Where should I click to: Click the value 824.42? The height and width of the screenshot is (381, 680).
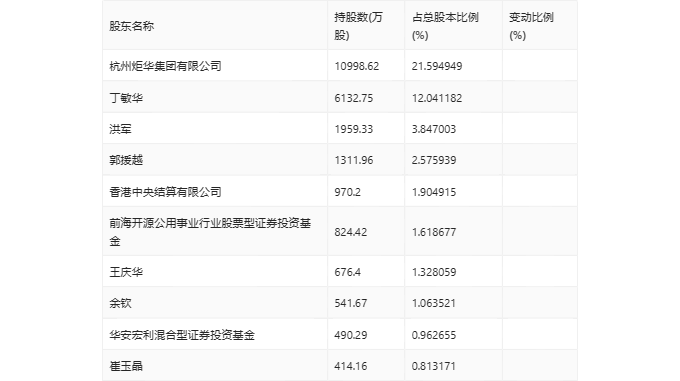350,232
